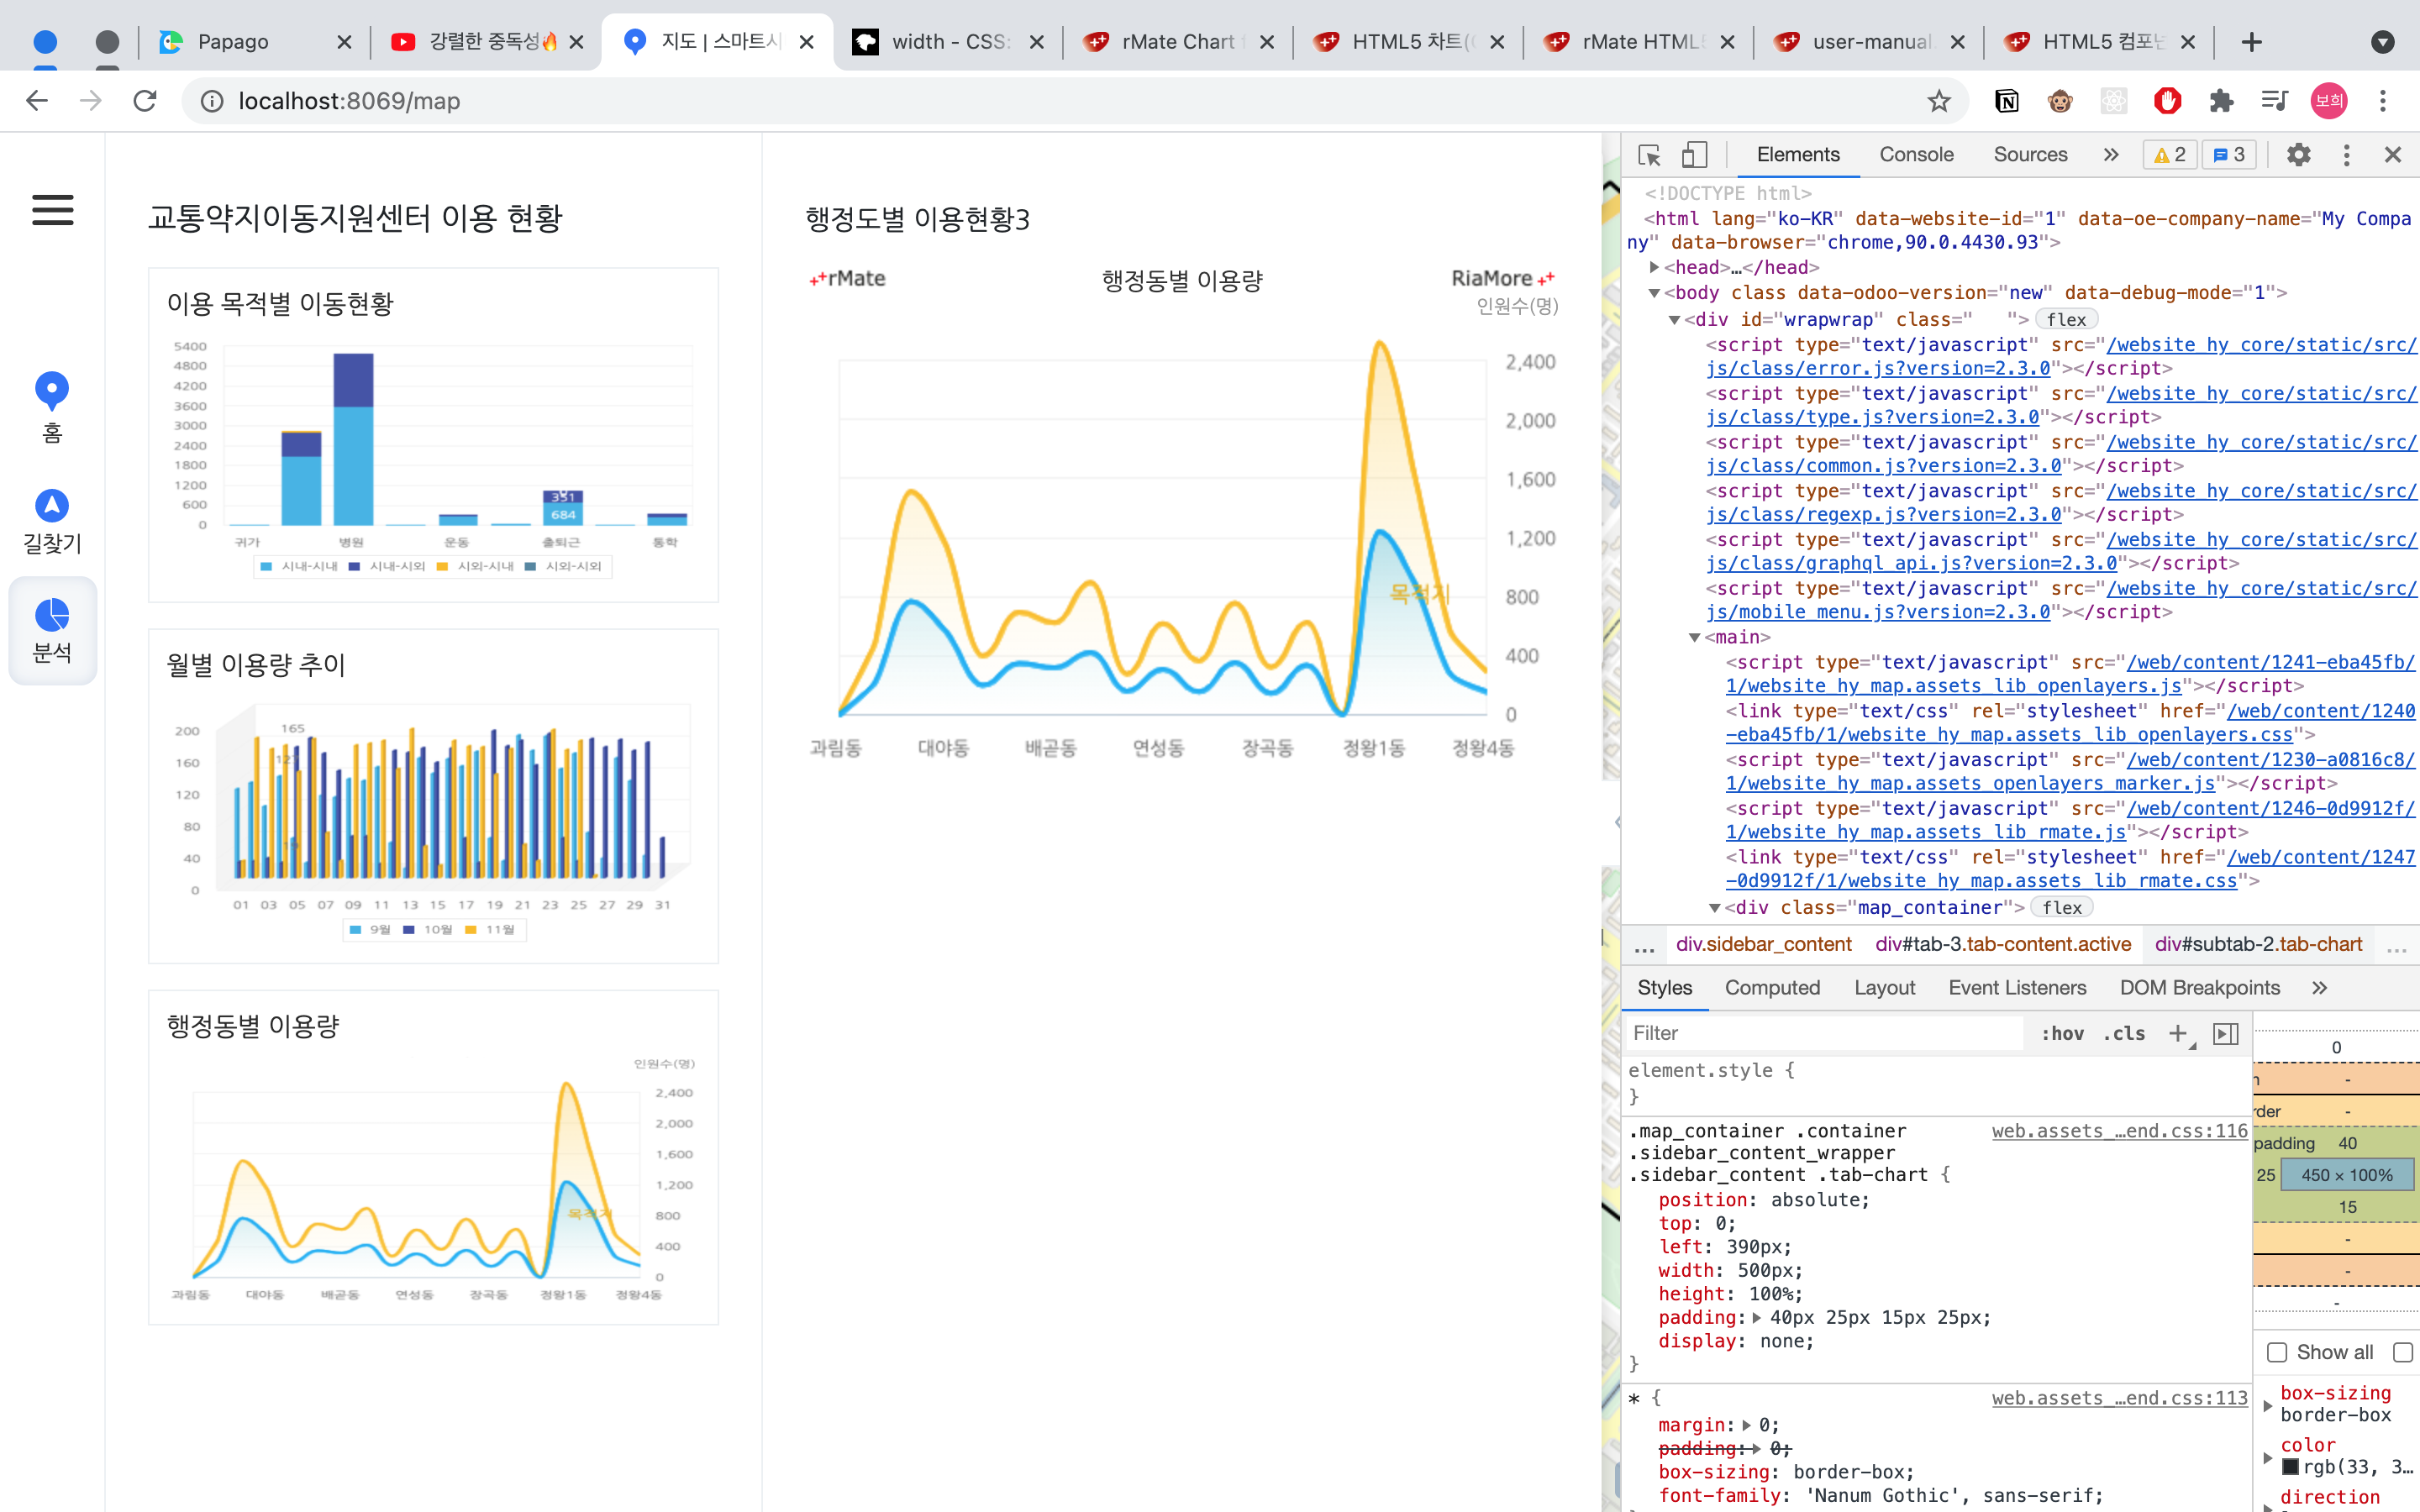2420x1512 pixels.
Task: Collapse the div#wrapwrap node
Action: point(1675,320)
